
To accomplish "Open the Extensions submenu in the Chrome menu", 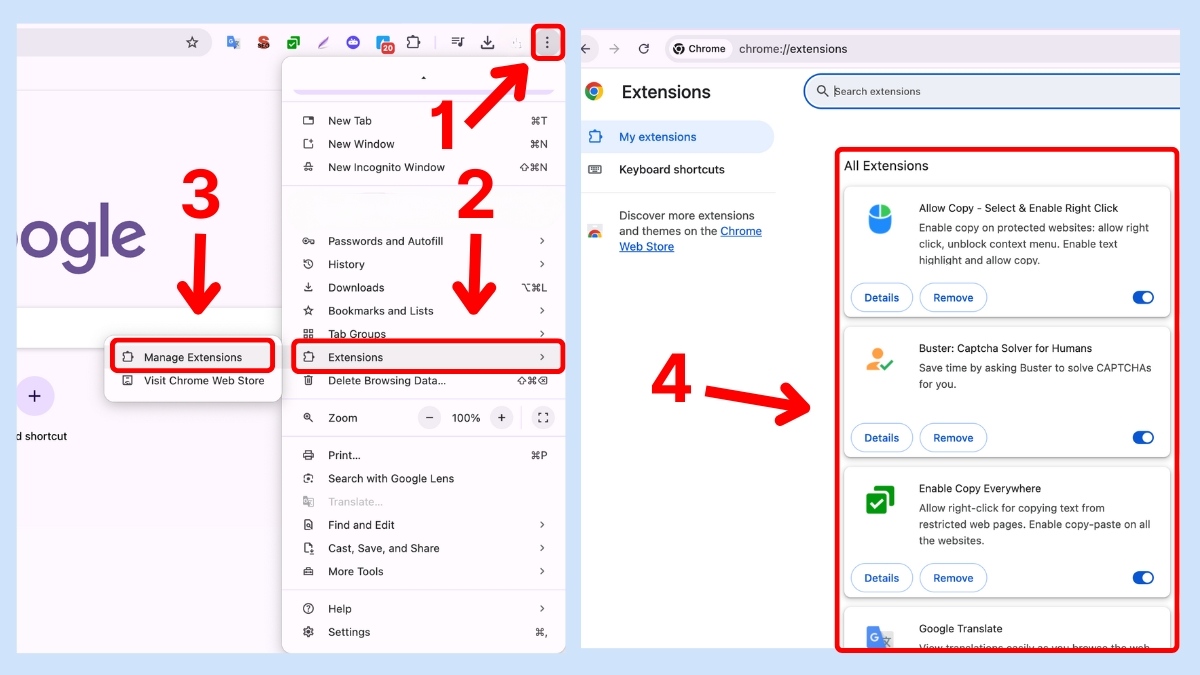I will [428, 357].
